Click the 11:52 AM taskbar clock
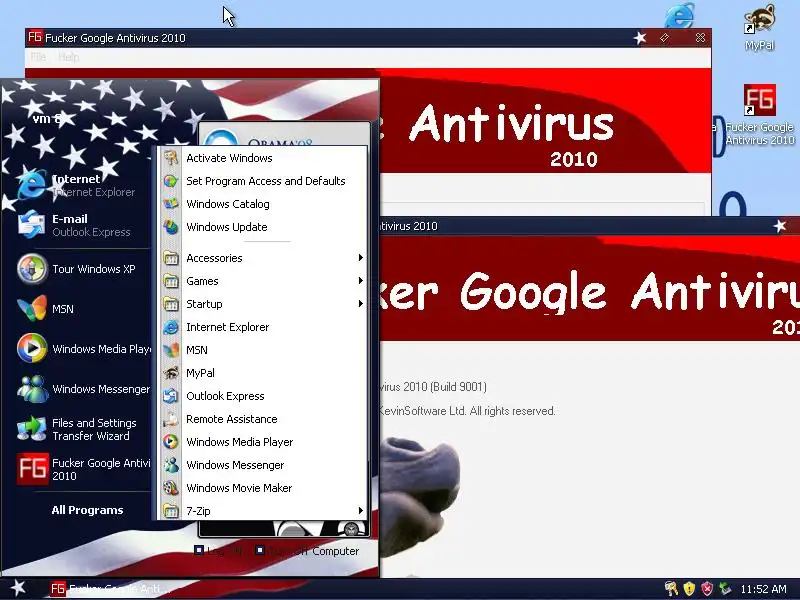800x600 pixels. coord(763,589)
